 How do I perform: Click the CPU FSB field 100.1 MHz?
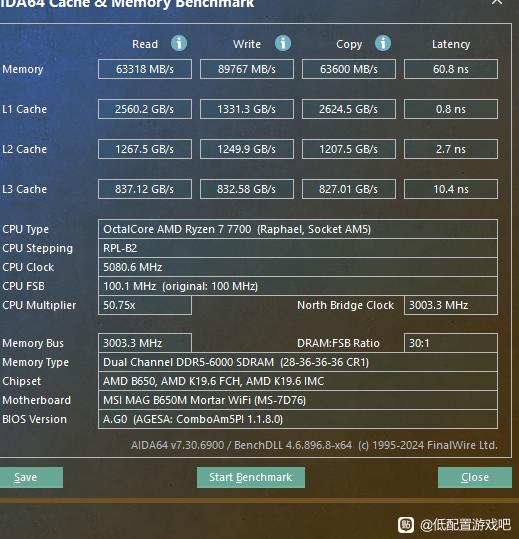point(298,286)
